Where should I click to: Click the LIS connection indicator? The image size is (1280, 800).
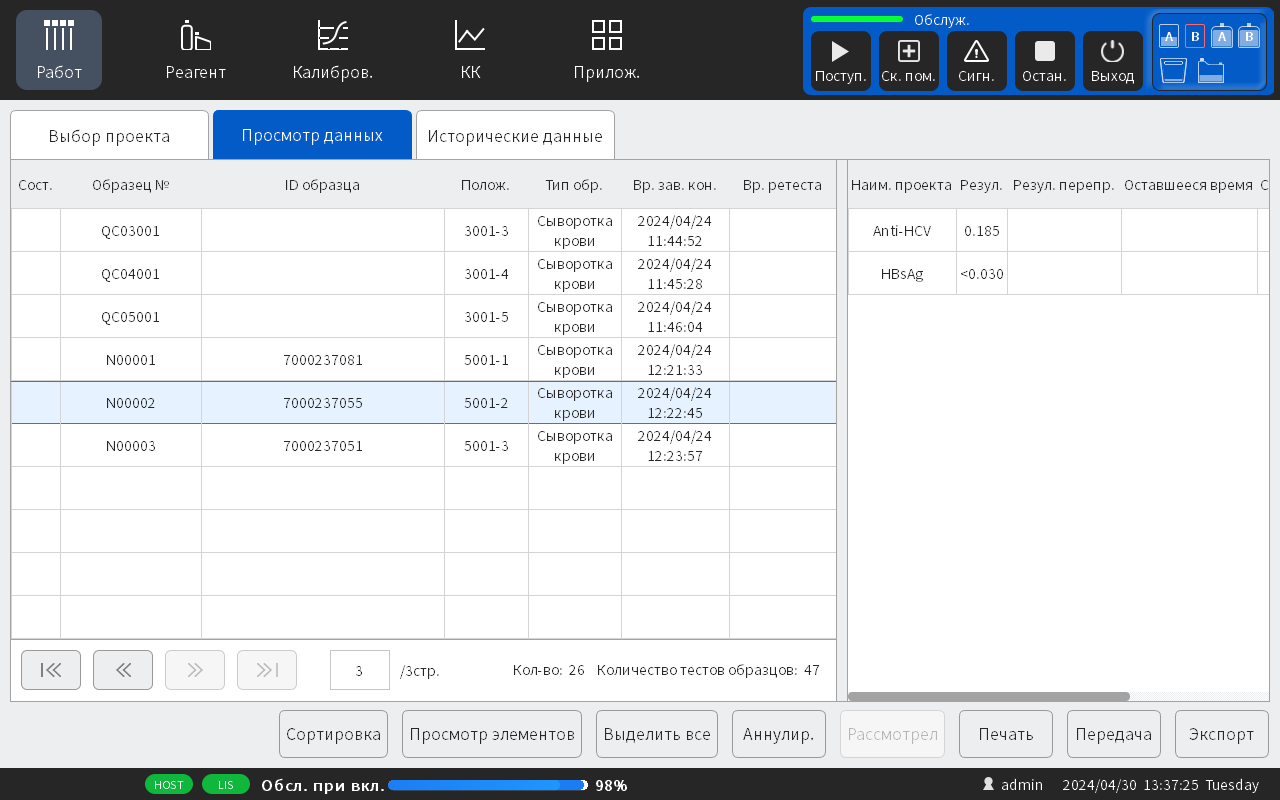[x=226, y=785]
